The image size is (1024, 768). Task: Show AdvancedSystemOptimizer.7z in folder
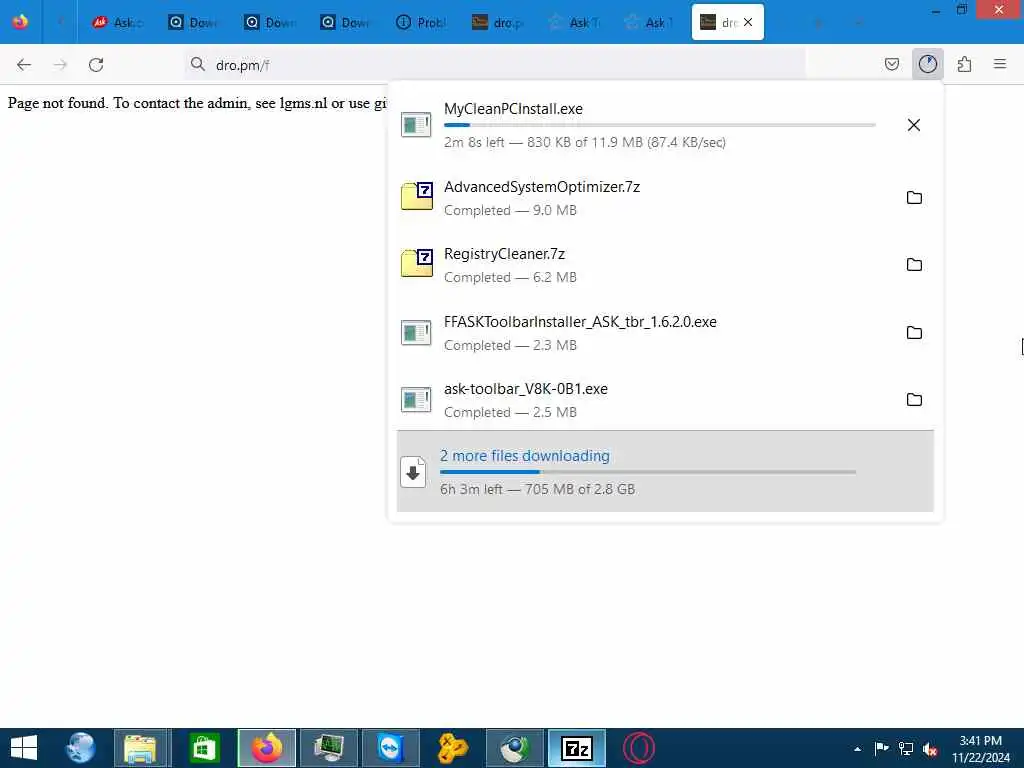[914, 198]
